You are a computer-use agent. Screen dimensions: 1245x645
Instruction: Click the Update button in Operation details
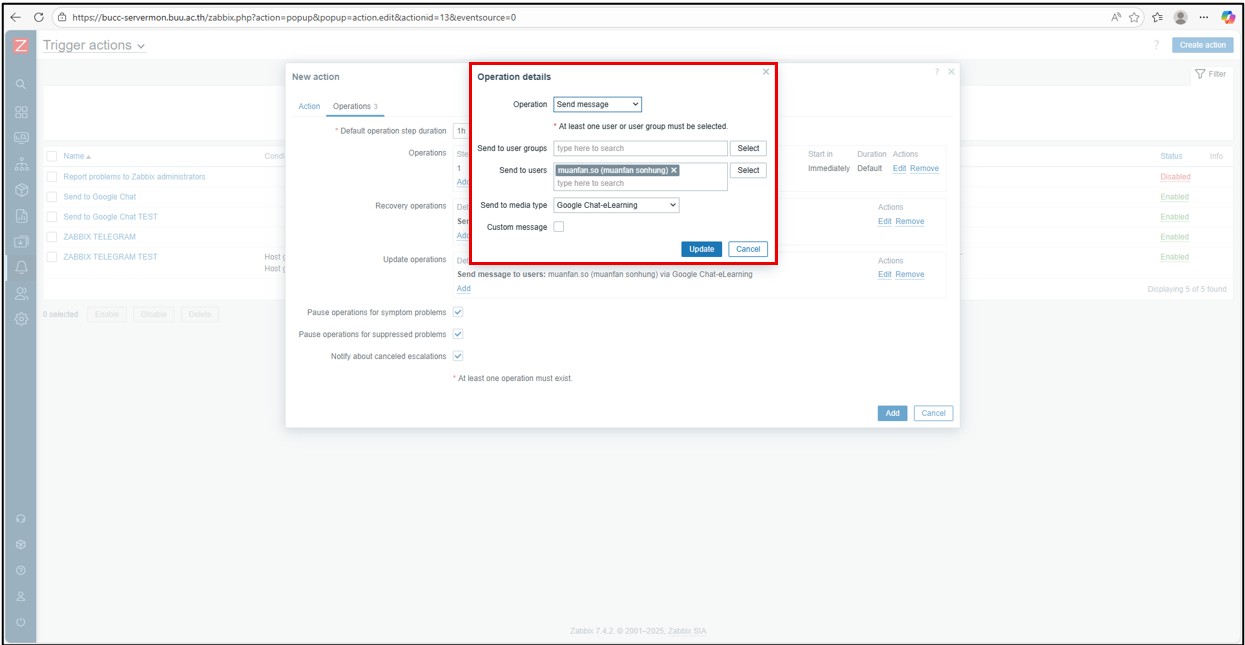click(701, 249)
